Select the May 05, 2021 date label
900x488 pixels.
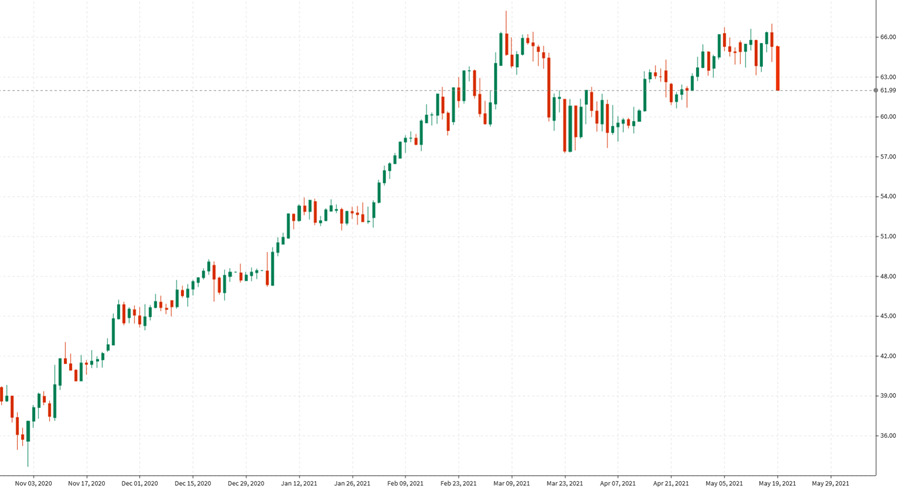[x=724, y=483]
